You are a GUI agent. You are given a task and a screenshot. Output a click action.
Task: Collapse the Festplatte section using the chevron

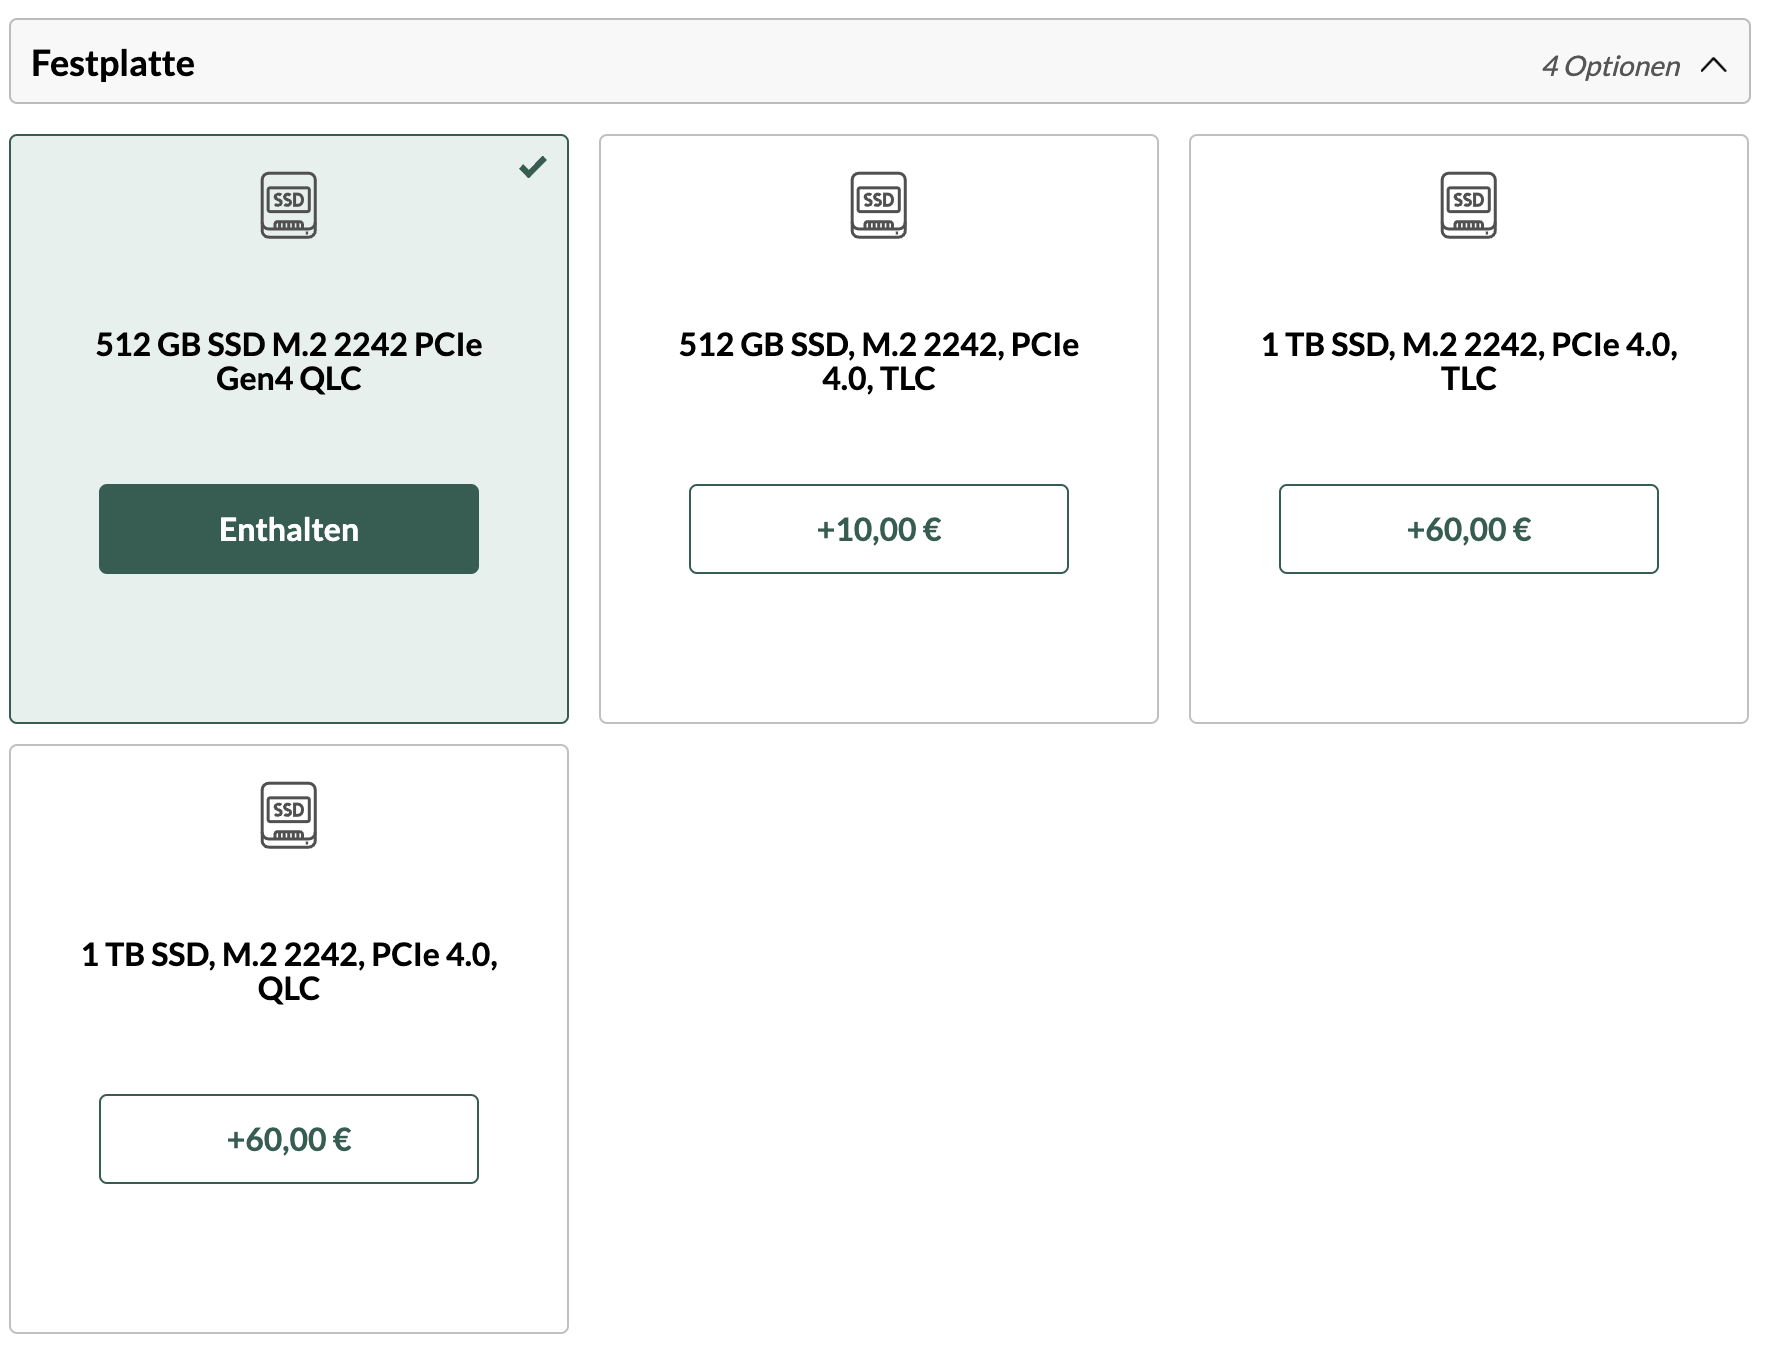coord(1714,65)
